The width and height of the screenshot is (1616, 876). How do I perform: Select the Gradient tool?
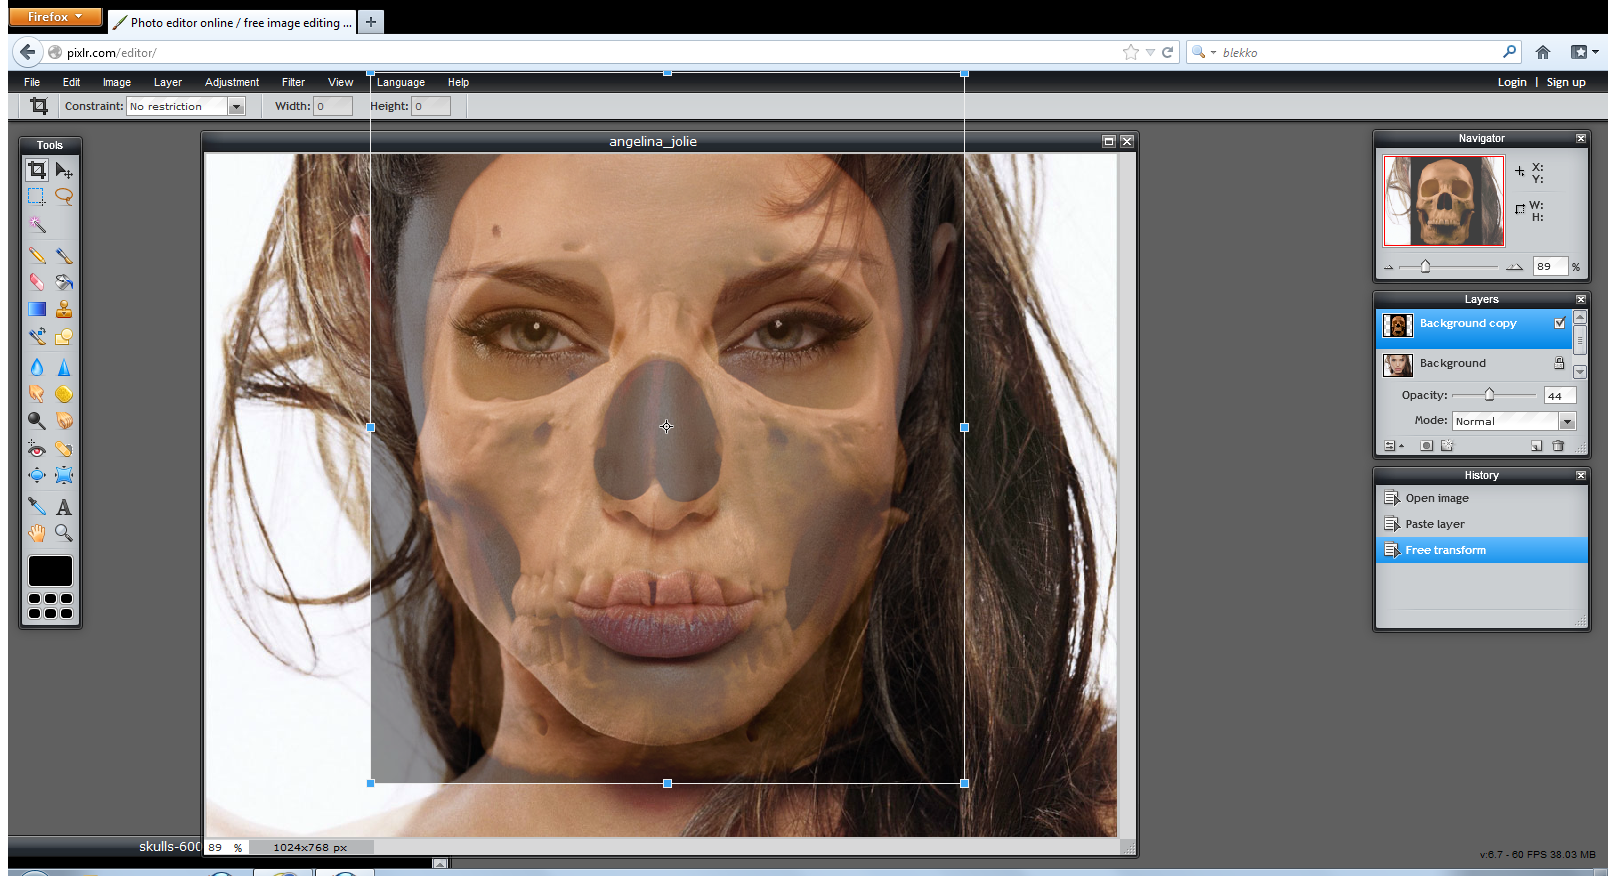(x=37, y=309)
